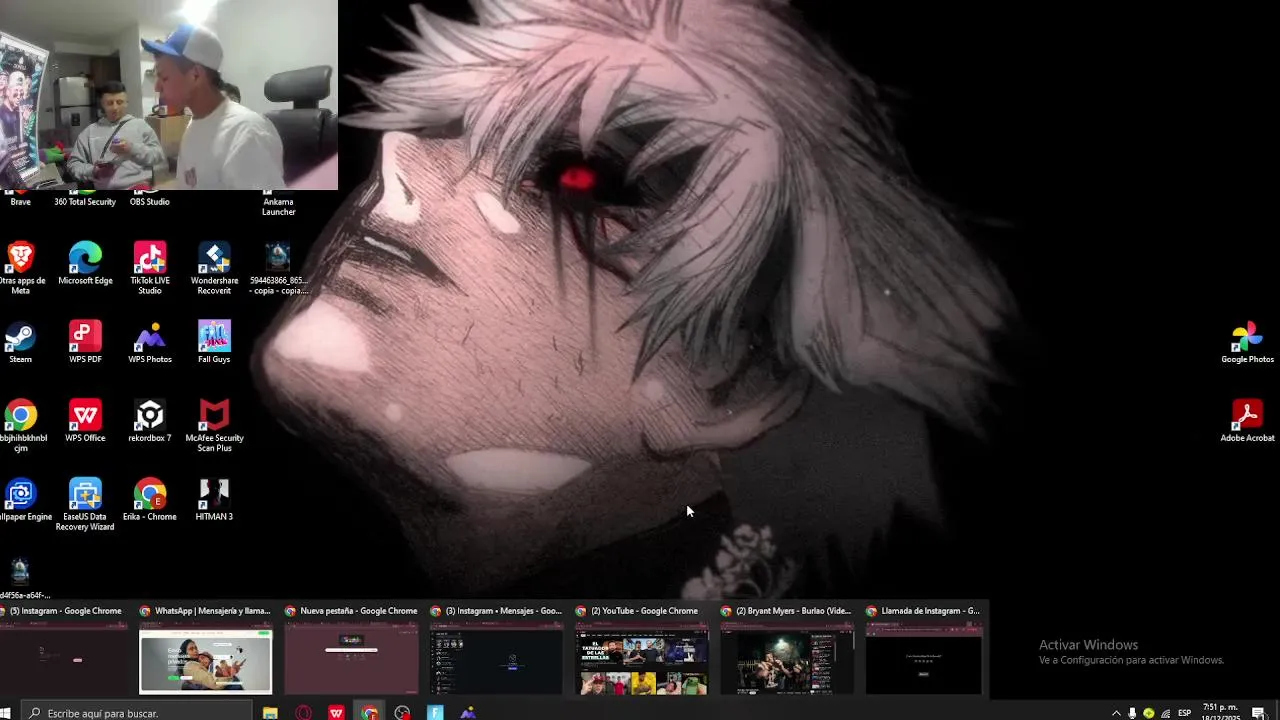Click the green circular tray icon
The width and height of the screenshot is (1280, 720).
[1148, 713]
